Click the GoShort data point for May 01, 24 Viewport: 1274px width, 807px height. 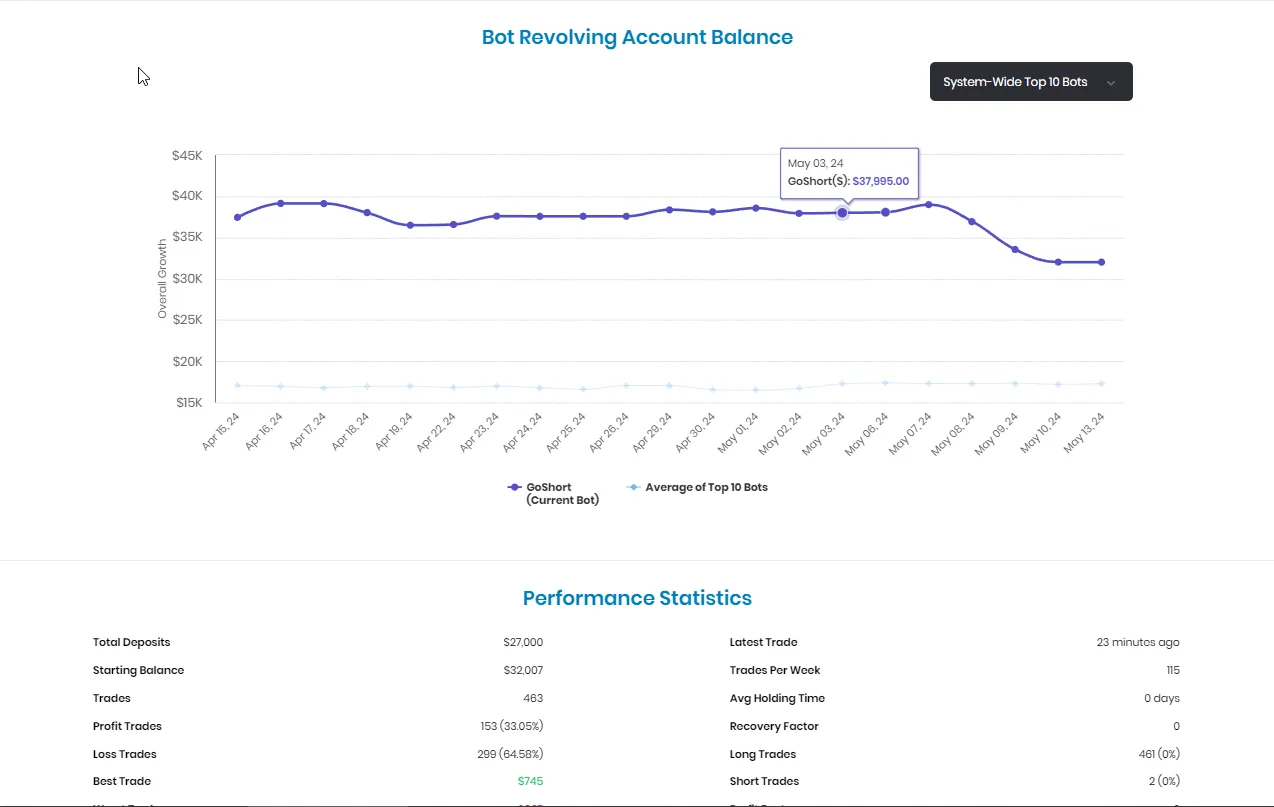[755, 208]
